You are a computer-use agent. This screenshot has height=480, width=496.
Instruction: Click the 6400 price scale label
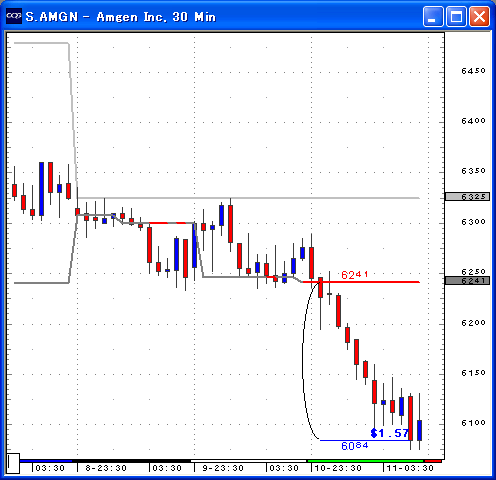pos(473,121)
